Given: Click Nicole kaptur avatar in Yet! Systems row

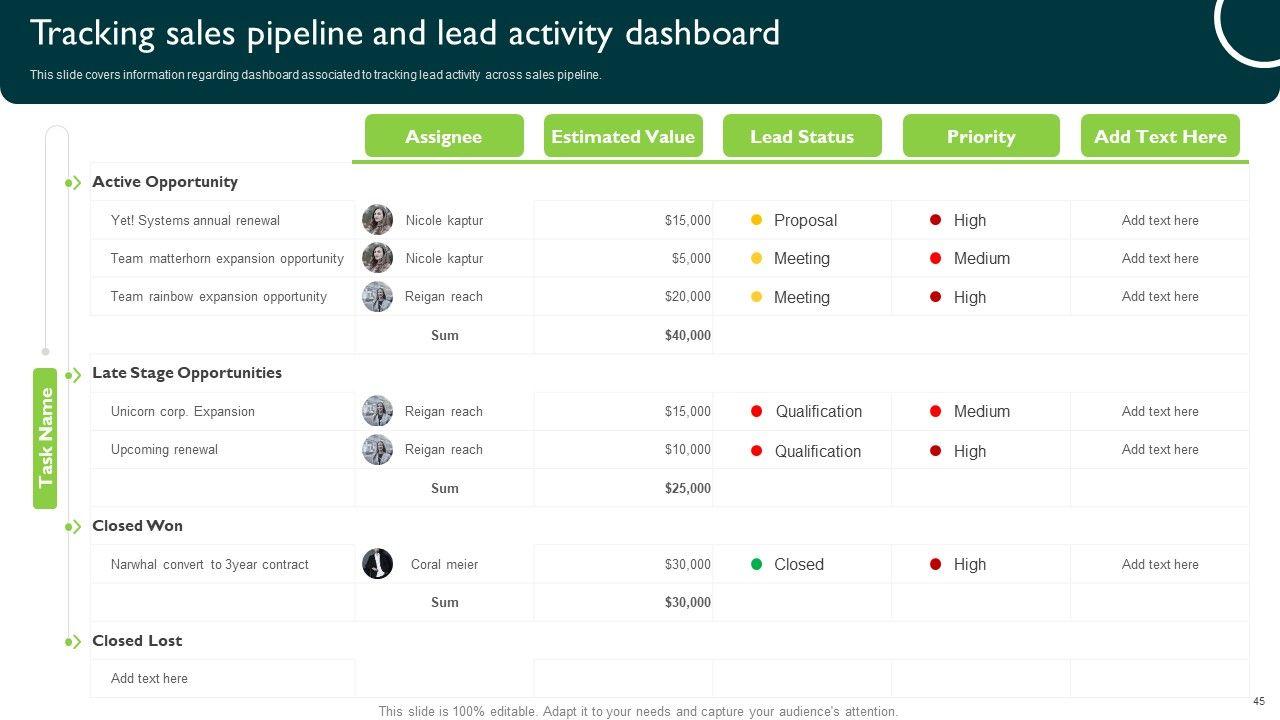Looking at the screenshot, I should pyautogui.click(x=377, y=220).
